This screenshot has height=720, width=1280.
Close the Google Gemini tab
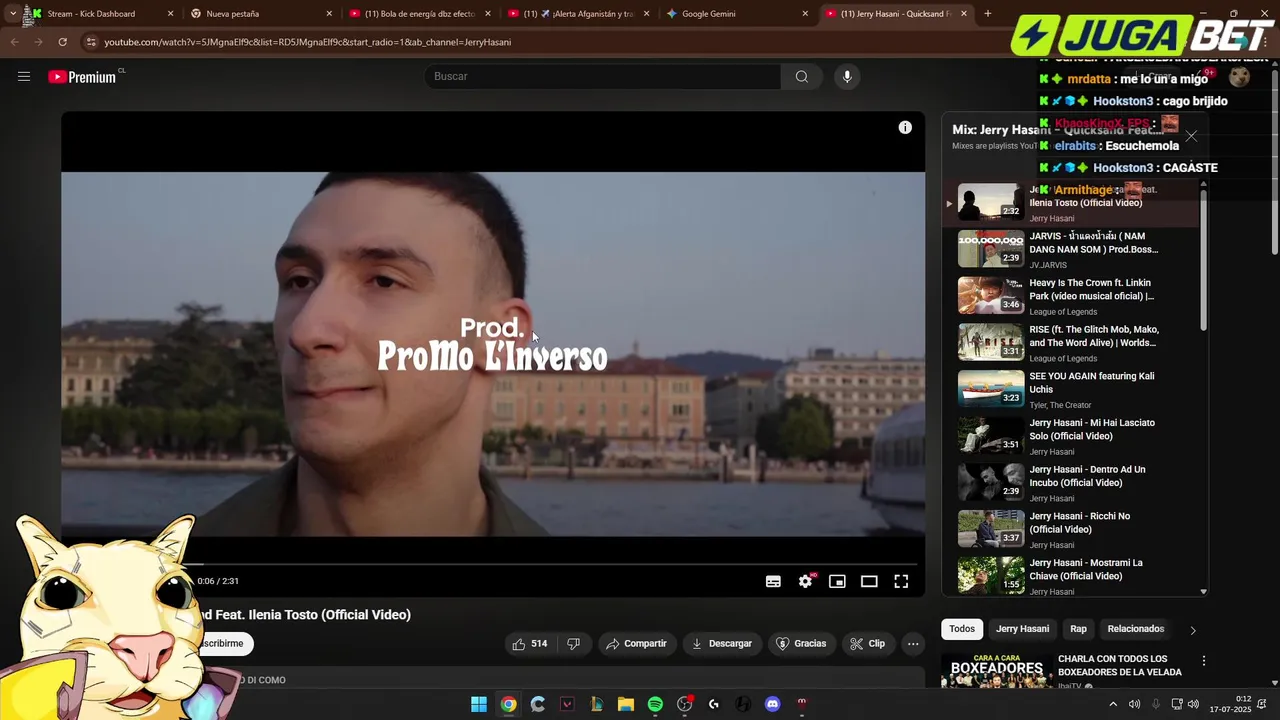[x=805, y=14]
